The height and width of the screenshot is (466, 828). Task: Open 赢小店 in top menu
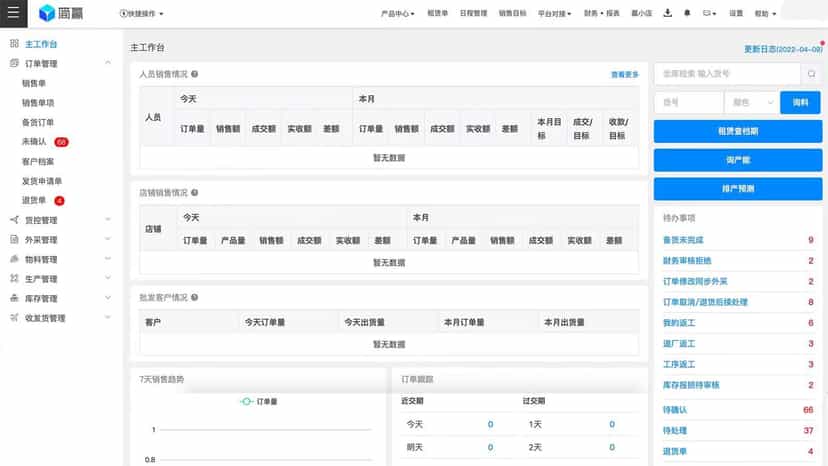tap(642, 13)
